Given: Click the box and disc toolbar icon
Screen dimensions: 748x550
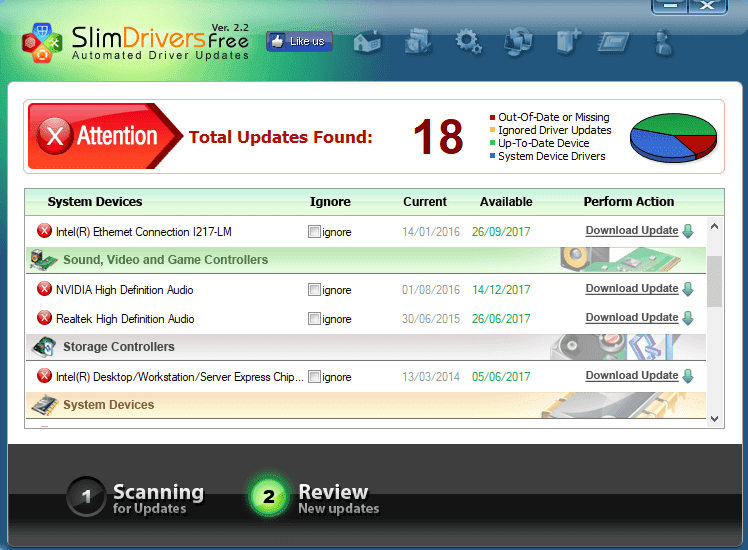Looking at the screenshot, I should coord(417,42).
